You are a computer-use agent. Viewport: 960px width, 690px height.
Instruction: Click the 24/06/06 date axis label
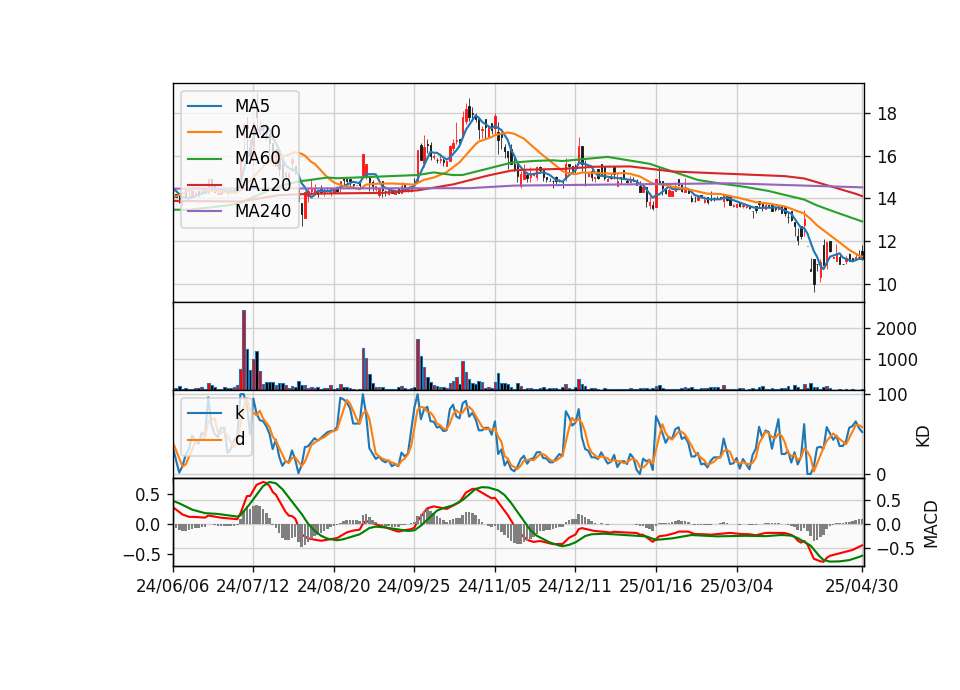[x=173, y=586]
